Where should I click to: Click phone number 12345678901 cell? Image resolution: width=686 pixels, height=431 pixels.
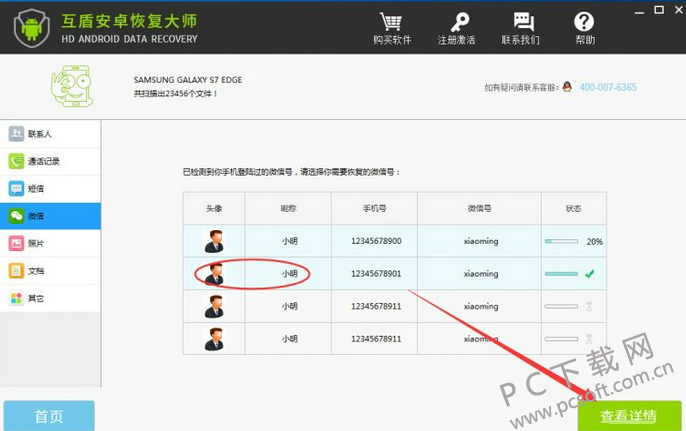(376, 274)
